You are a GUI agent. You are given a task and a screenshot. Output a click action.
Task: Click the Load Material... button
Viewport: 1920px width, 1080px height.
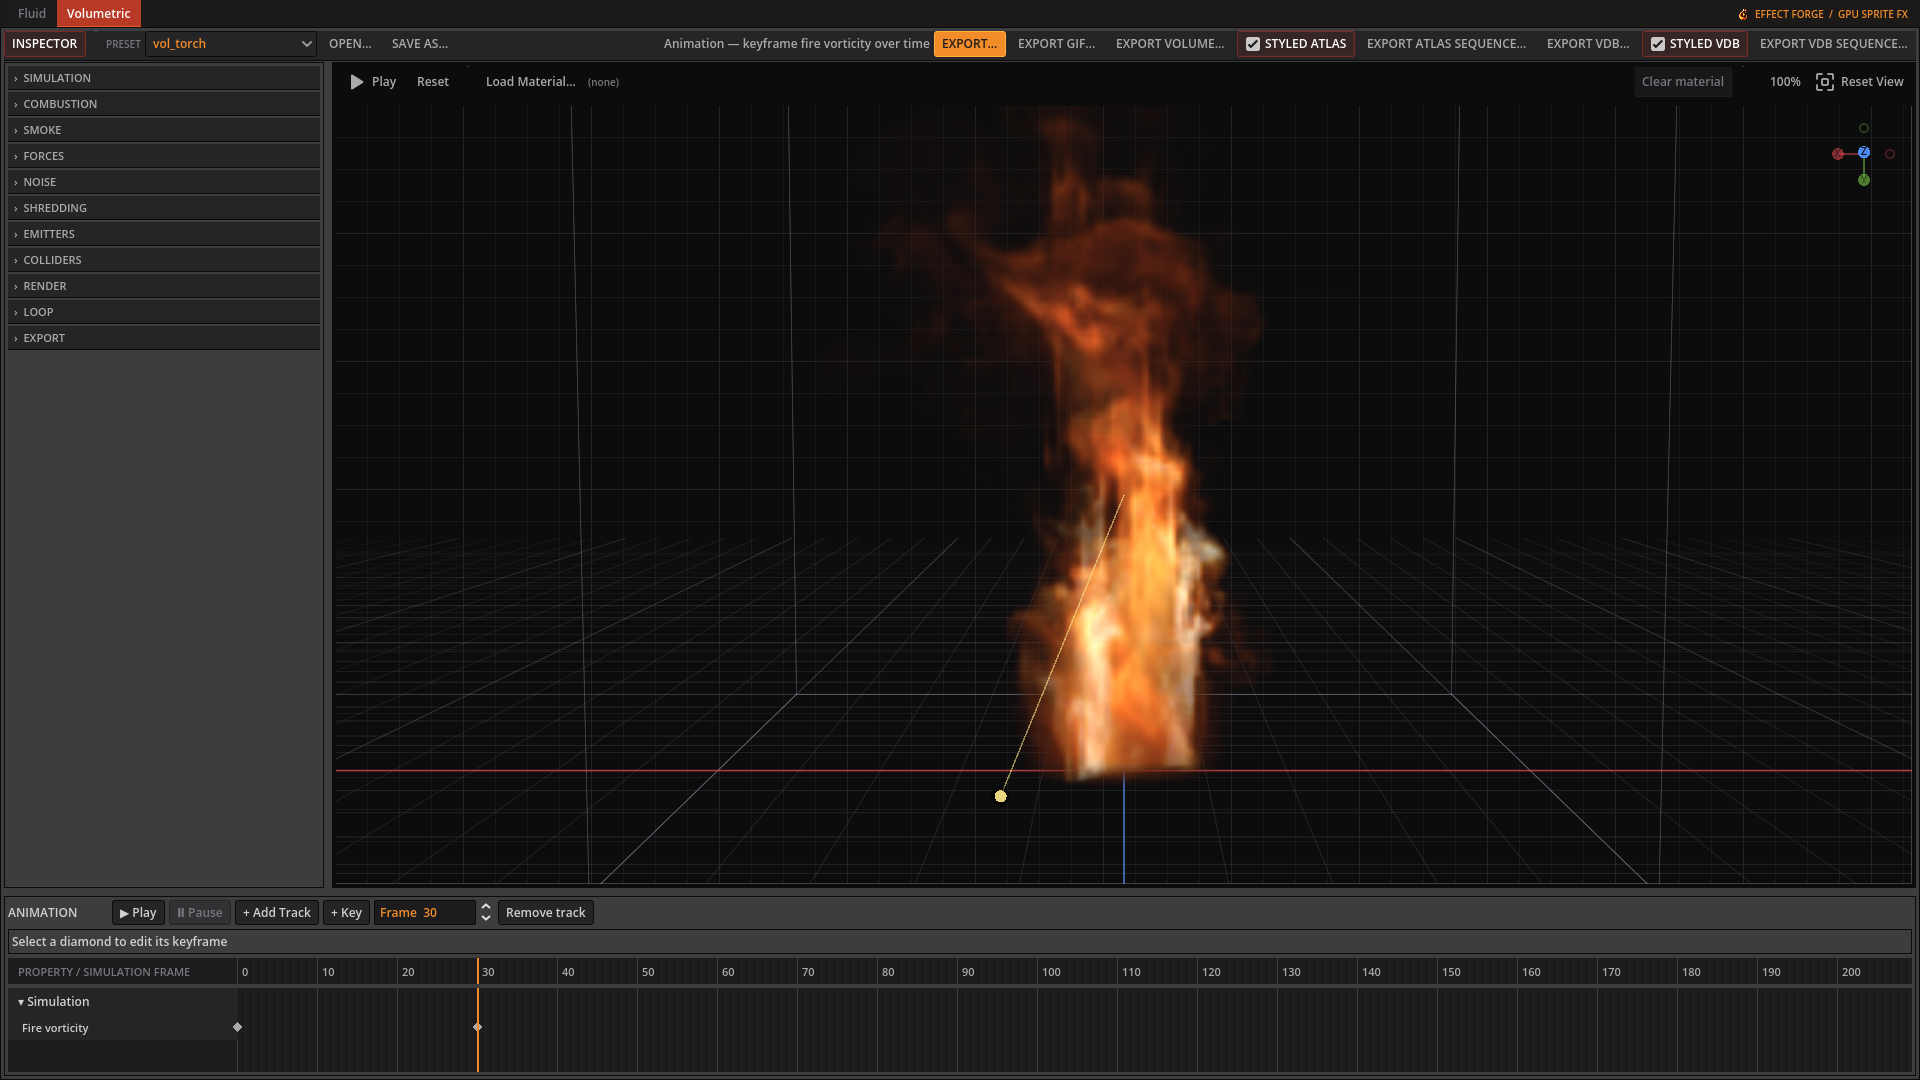click(530, 82)
